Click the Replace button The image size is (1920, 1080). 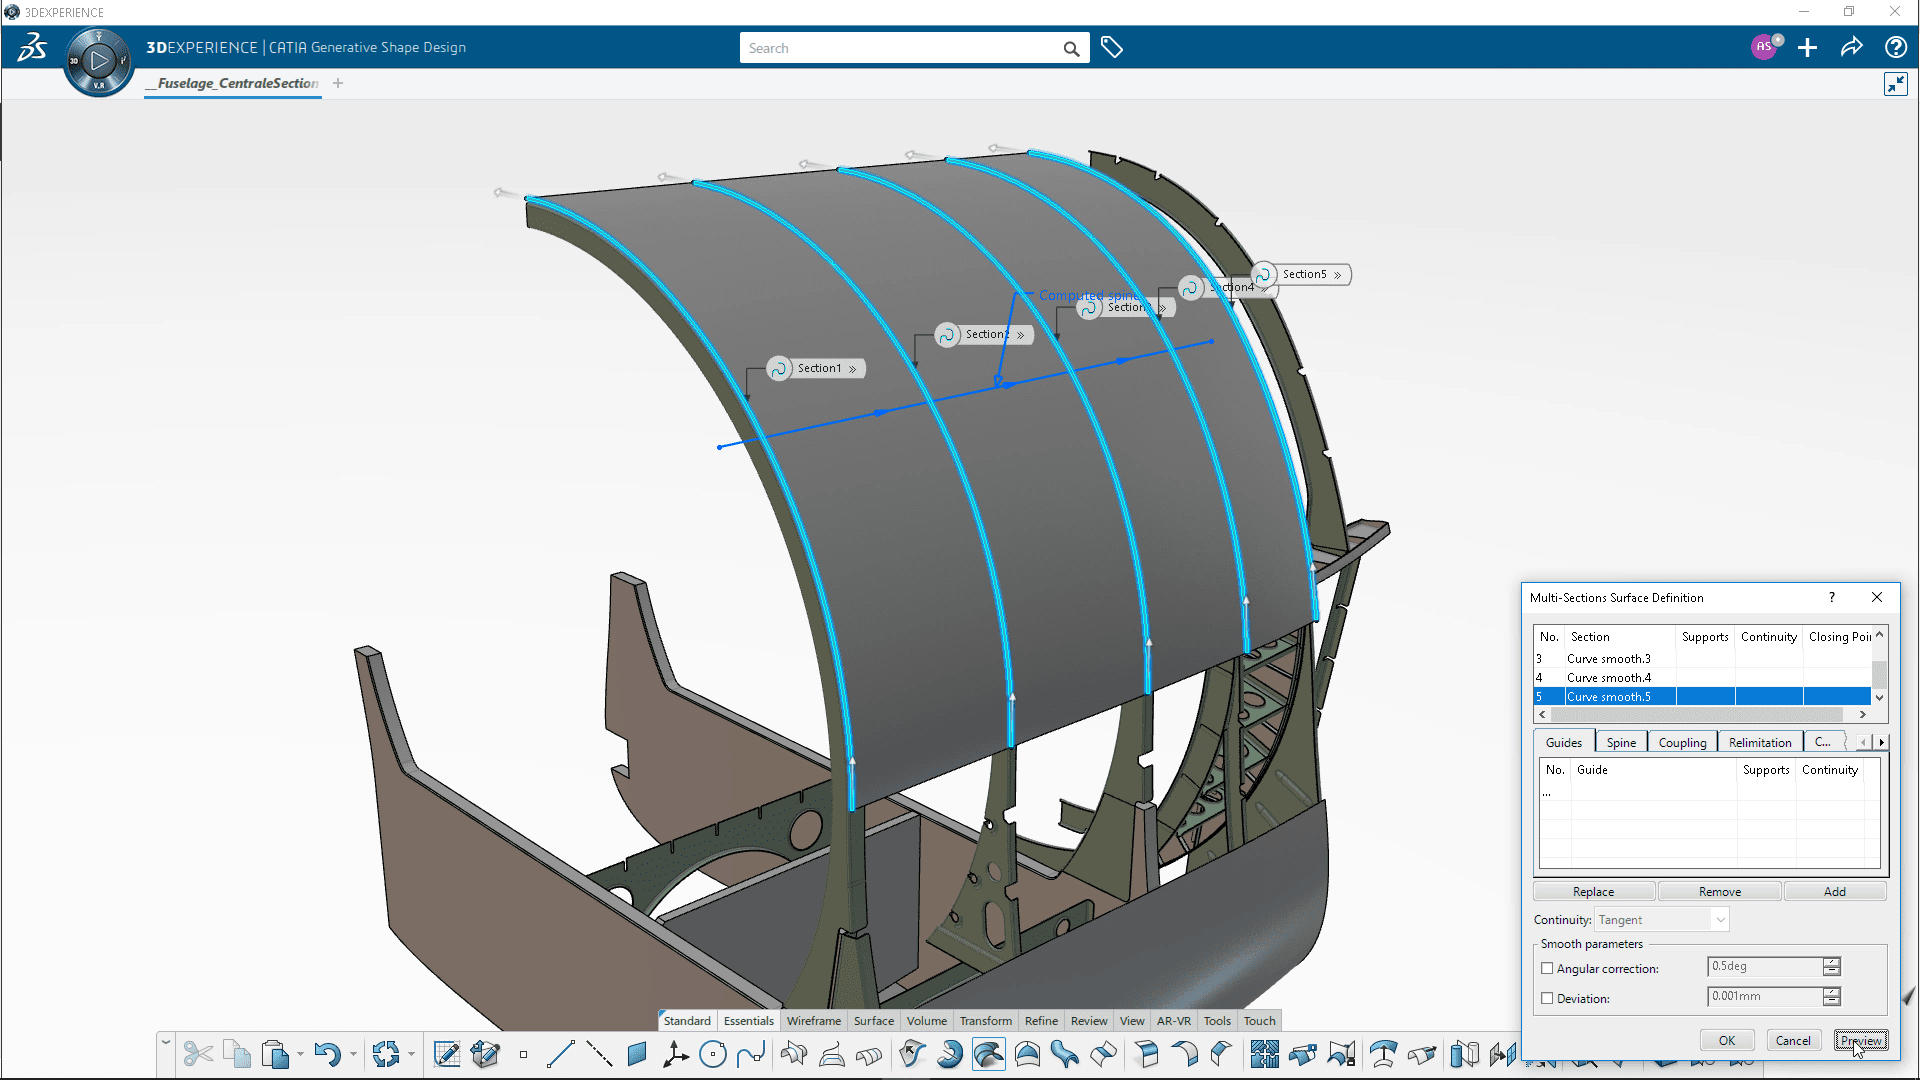tap(1593, 891)
